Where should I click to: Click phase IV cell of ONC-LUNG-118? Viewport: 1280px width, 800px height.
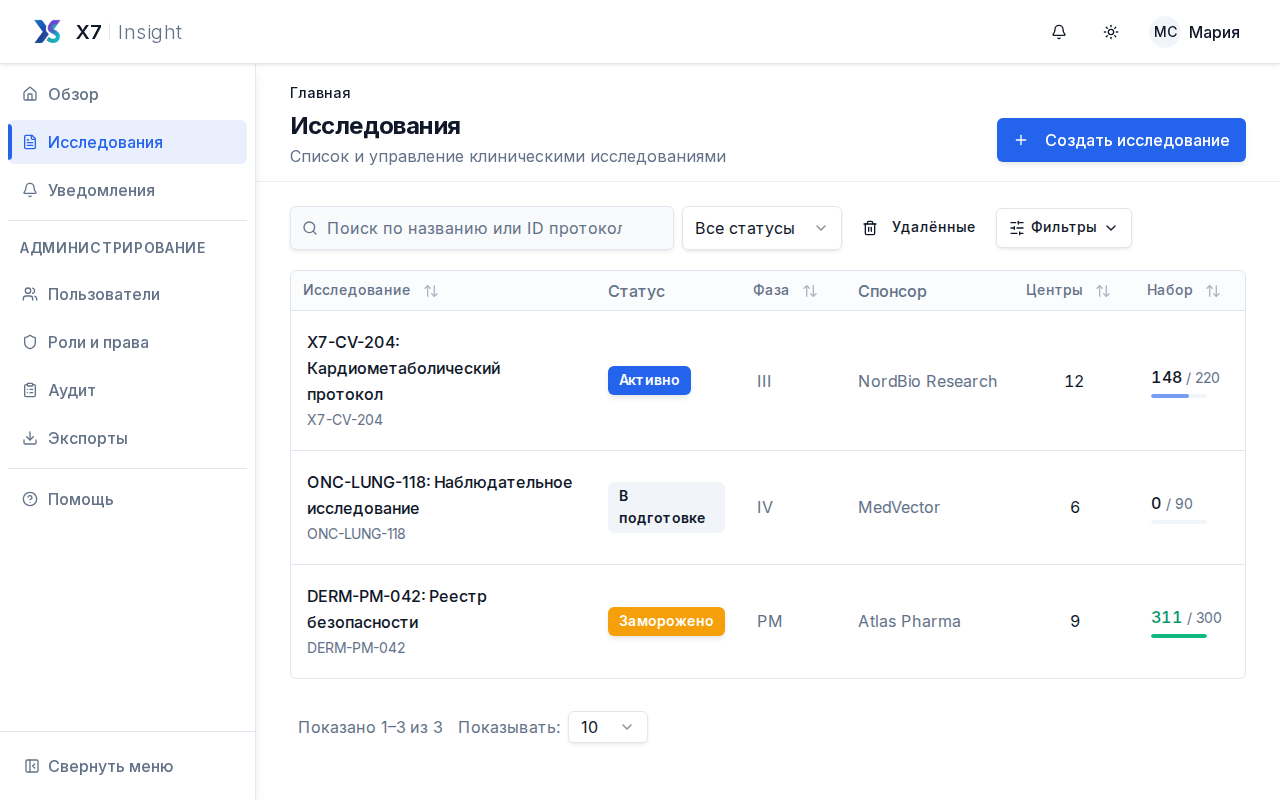(x=765, y=507)
